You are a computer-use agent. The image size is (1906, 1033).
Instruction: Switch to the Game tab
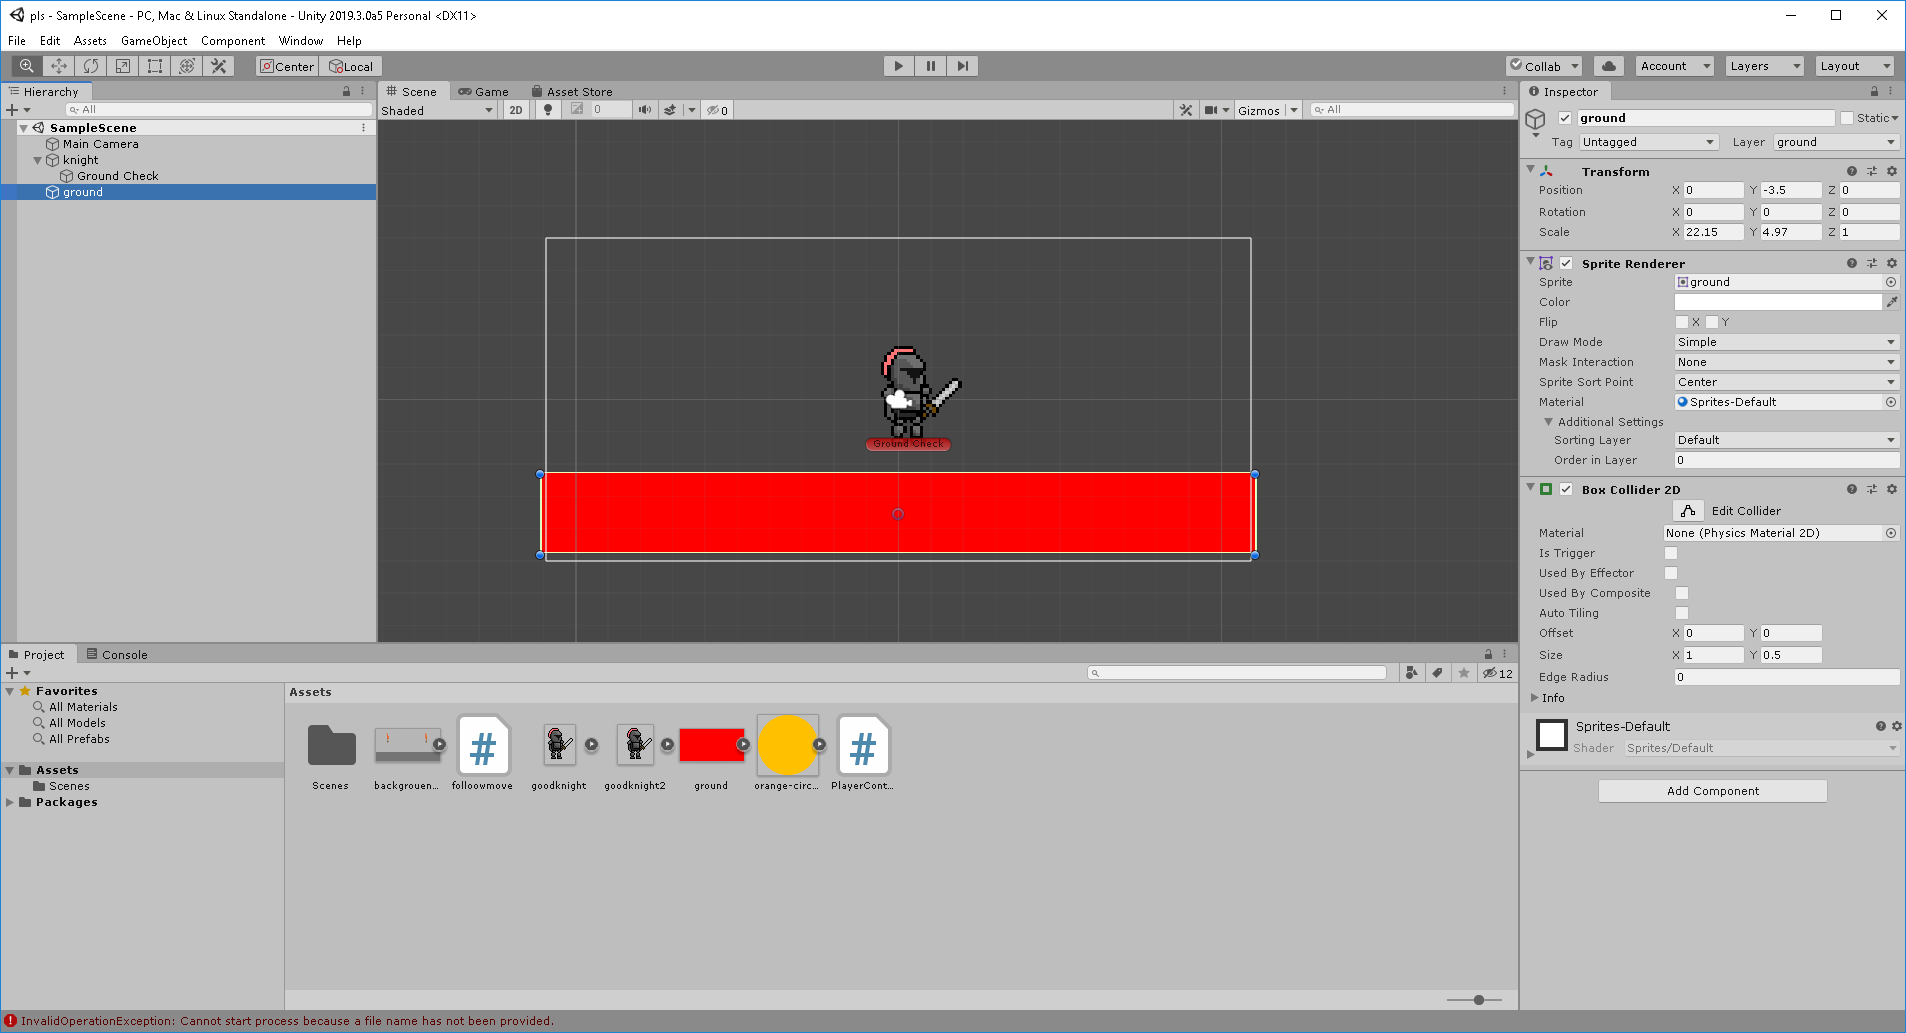pyautogui.click(x=484, y=91)
